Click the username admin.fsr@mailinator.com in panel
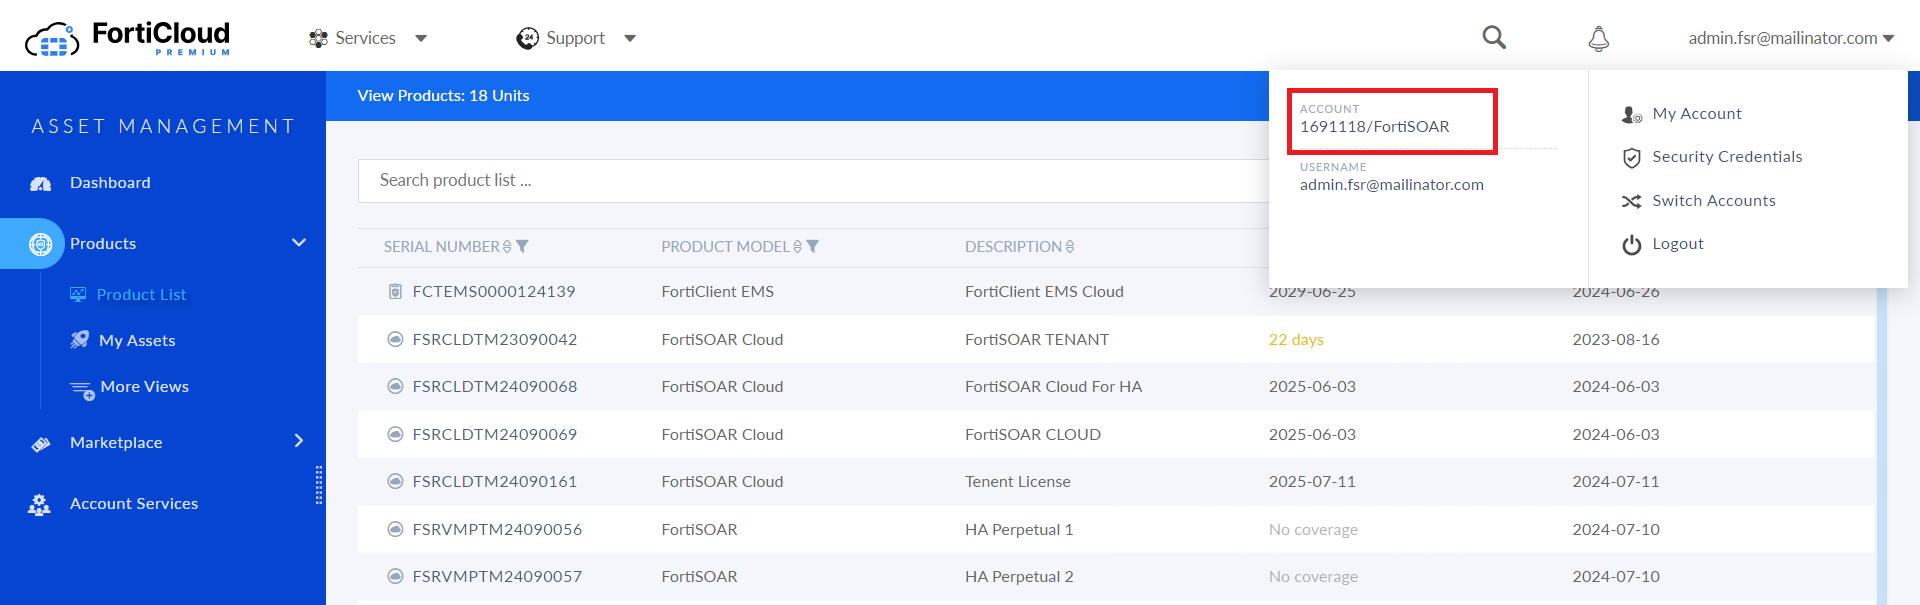1920x605 pixels. click(x=1392, y=185)
